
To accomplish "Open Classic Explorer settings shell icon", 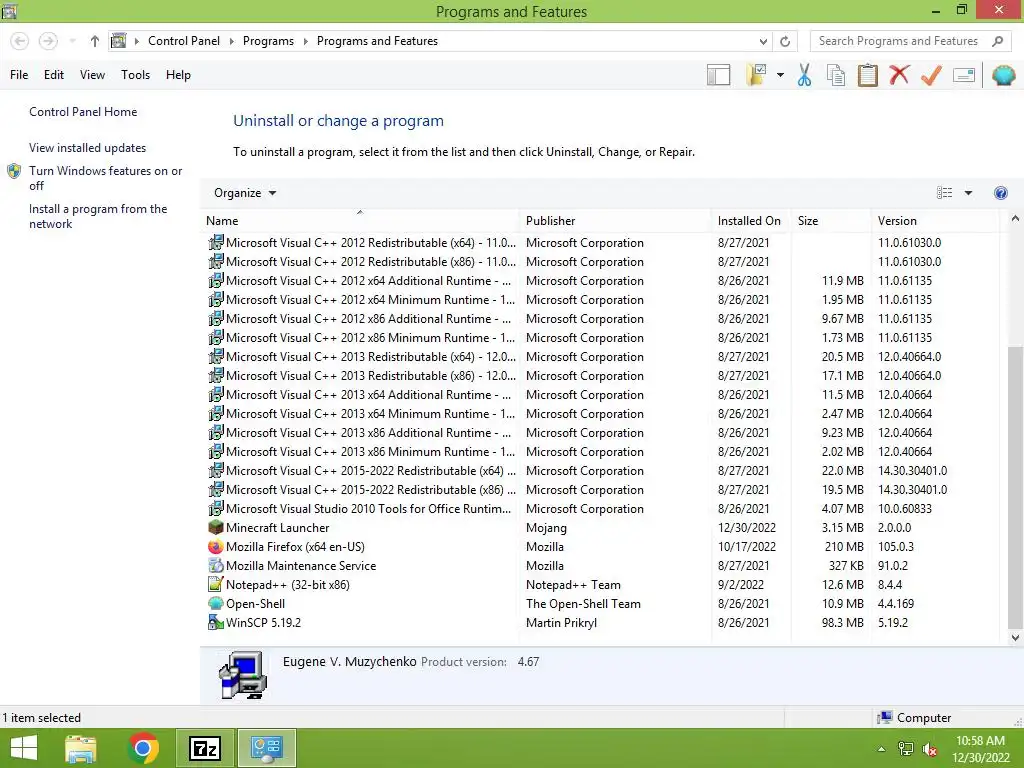I will click(1004, 75).
